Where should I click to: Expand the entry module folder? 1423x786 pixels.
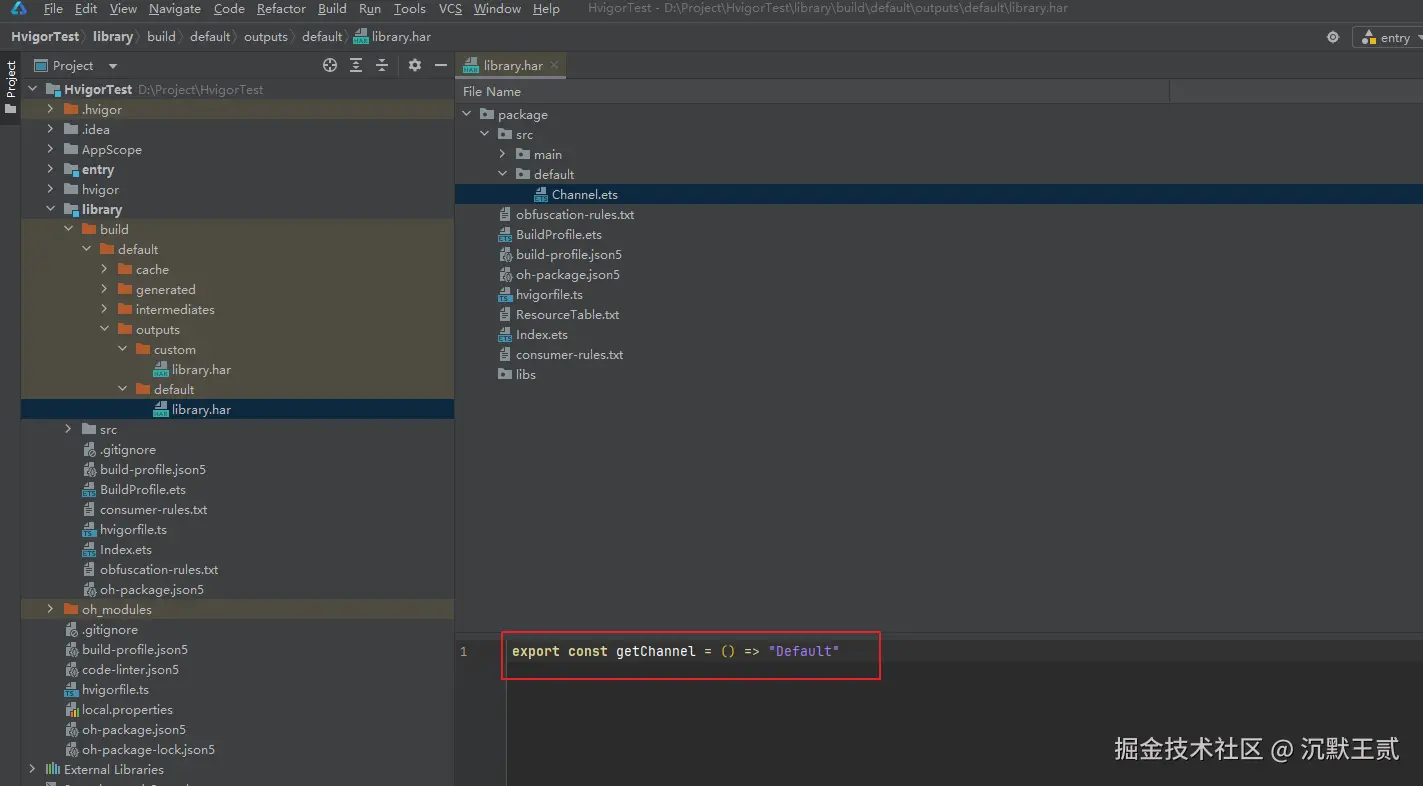pos(51,169)
